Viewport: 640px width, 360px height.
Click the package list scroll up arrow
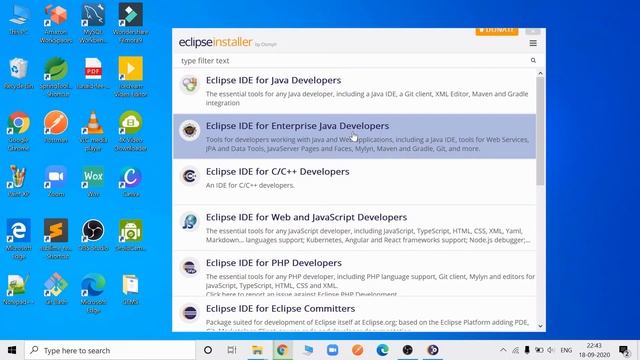[x=540, y=73]
